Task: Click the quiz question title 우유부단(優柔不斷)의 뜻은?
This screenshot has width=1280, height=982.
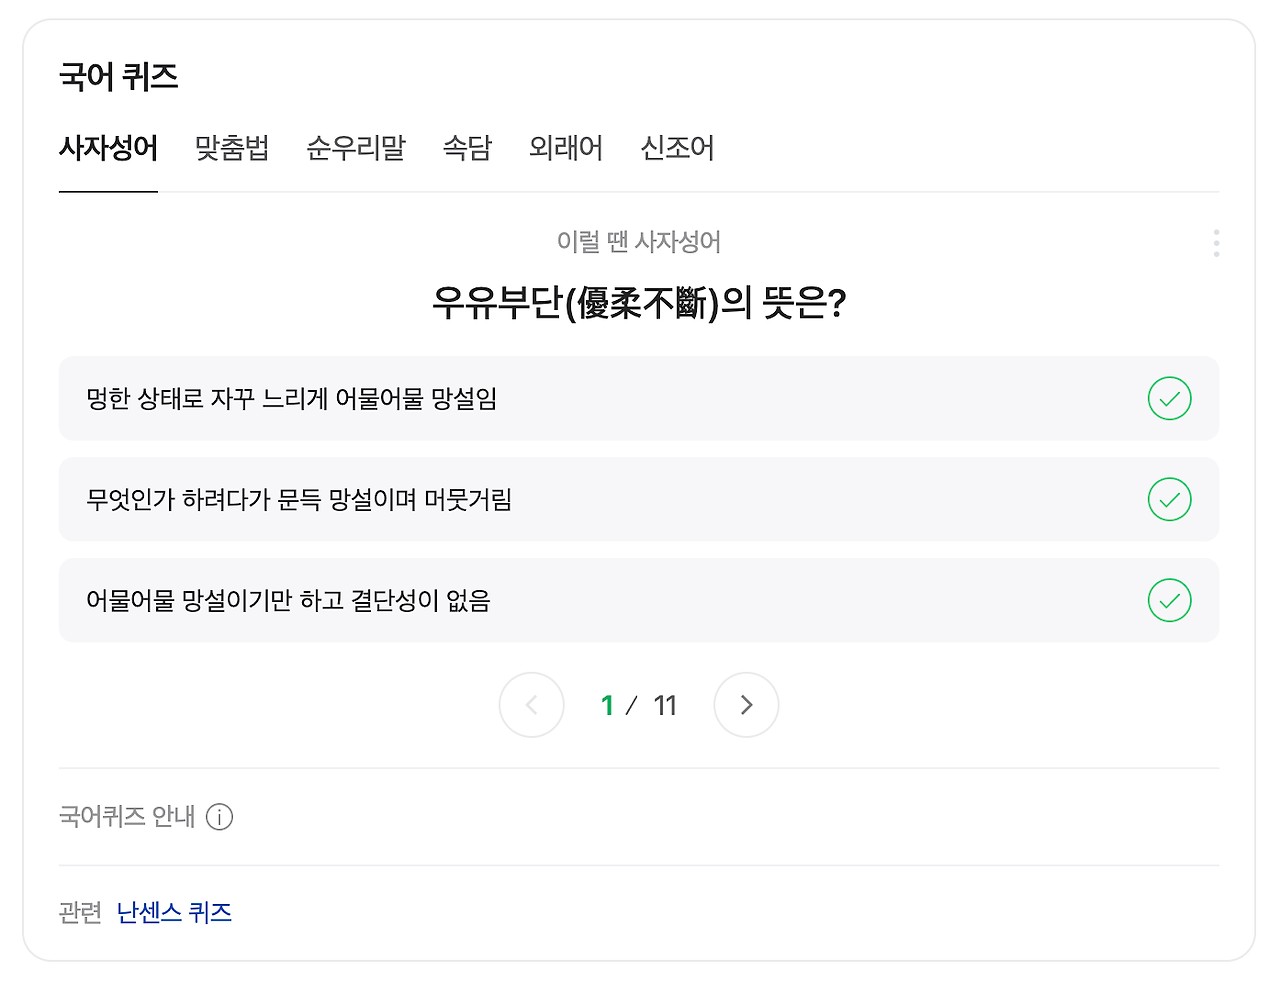Action: tap(640, 303)
